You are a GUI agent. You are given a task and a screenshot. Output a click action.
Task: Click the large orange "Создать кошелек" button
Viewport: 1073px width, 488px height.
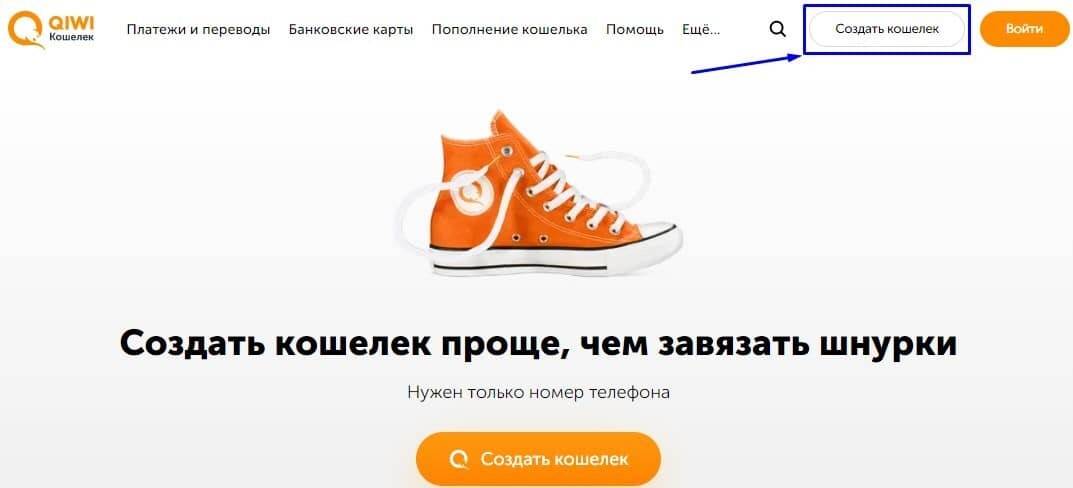539,459
